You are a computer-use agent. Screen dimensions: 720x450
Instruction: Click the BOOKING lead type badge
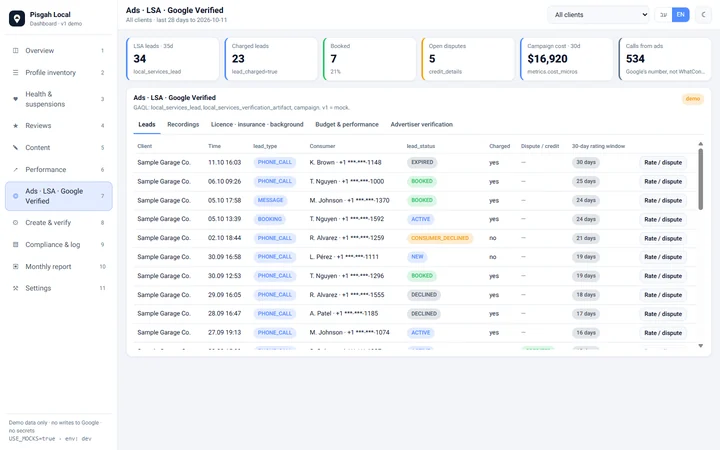270,219
